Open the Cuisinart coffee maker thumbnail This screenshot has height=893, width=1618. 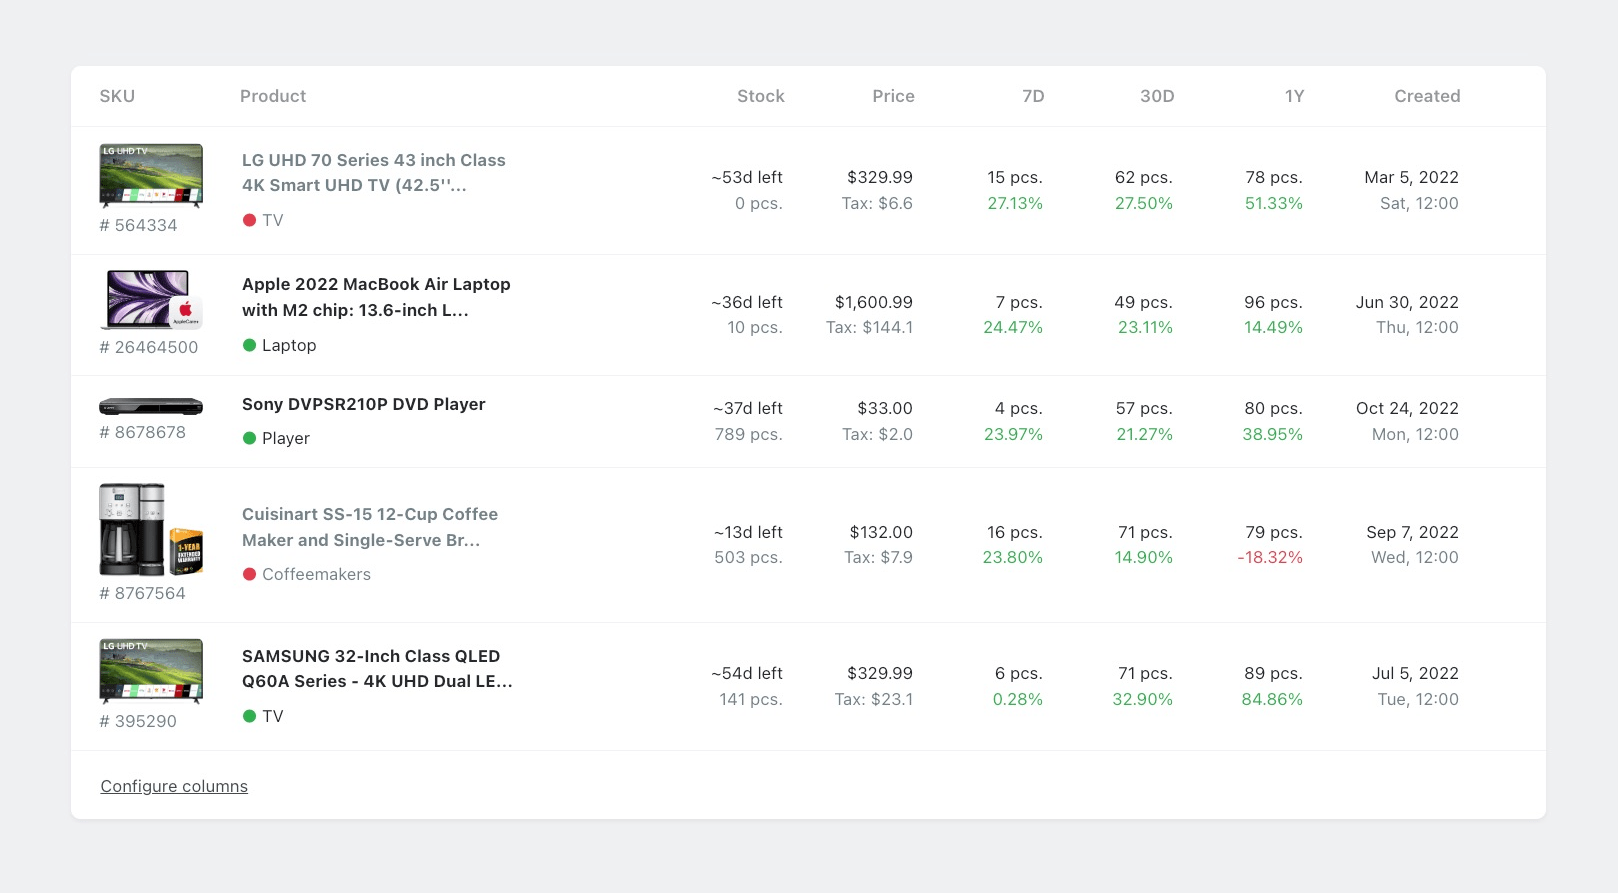[x=151, y=530]
